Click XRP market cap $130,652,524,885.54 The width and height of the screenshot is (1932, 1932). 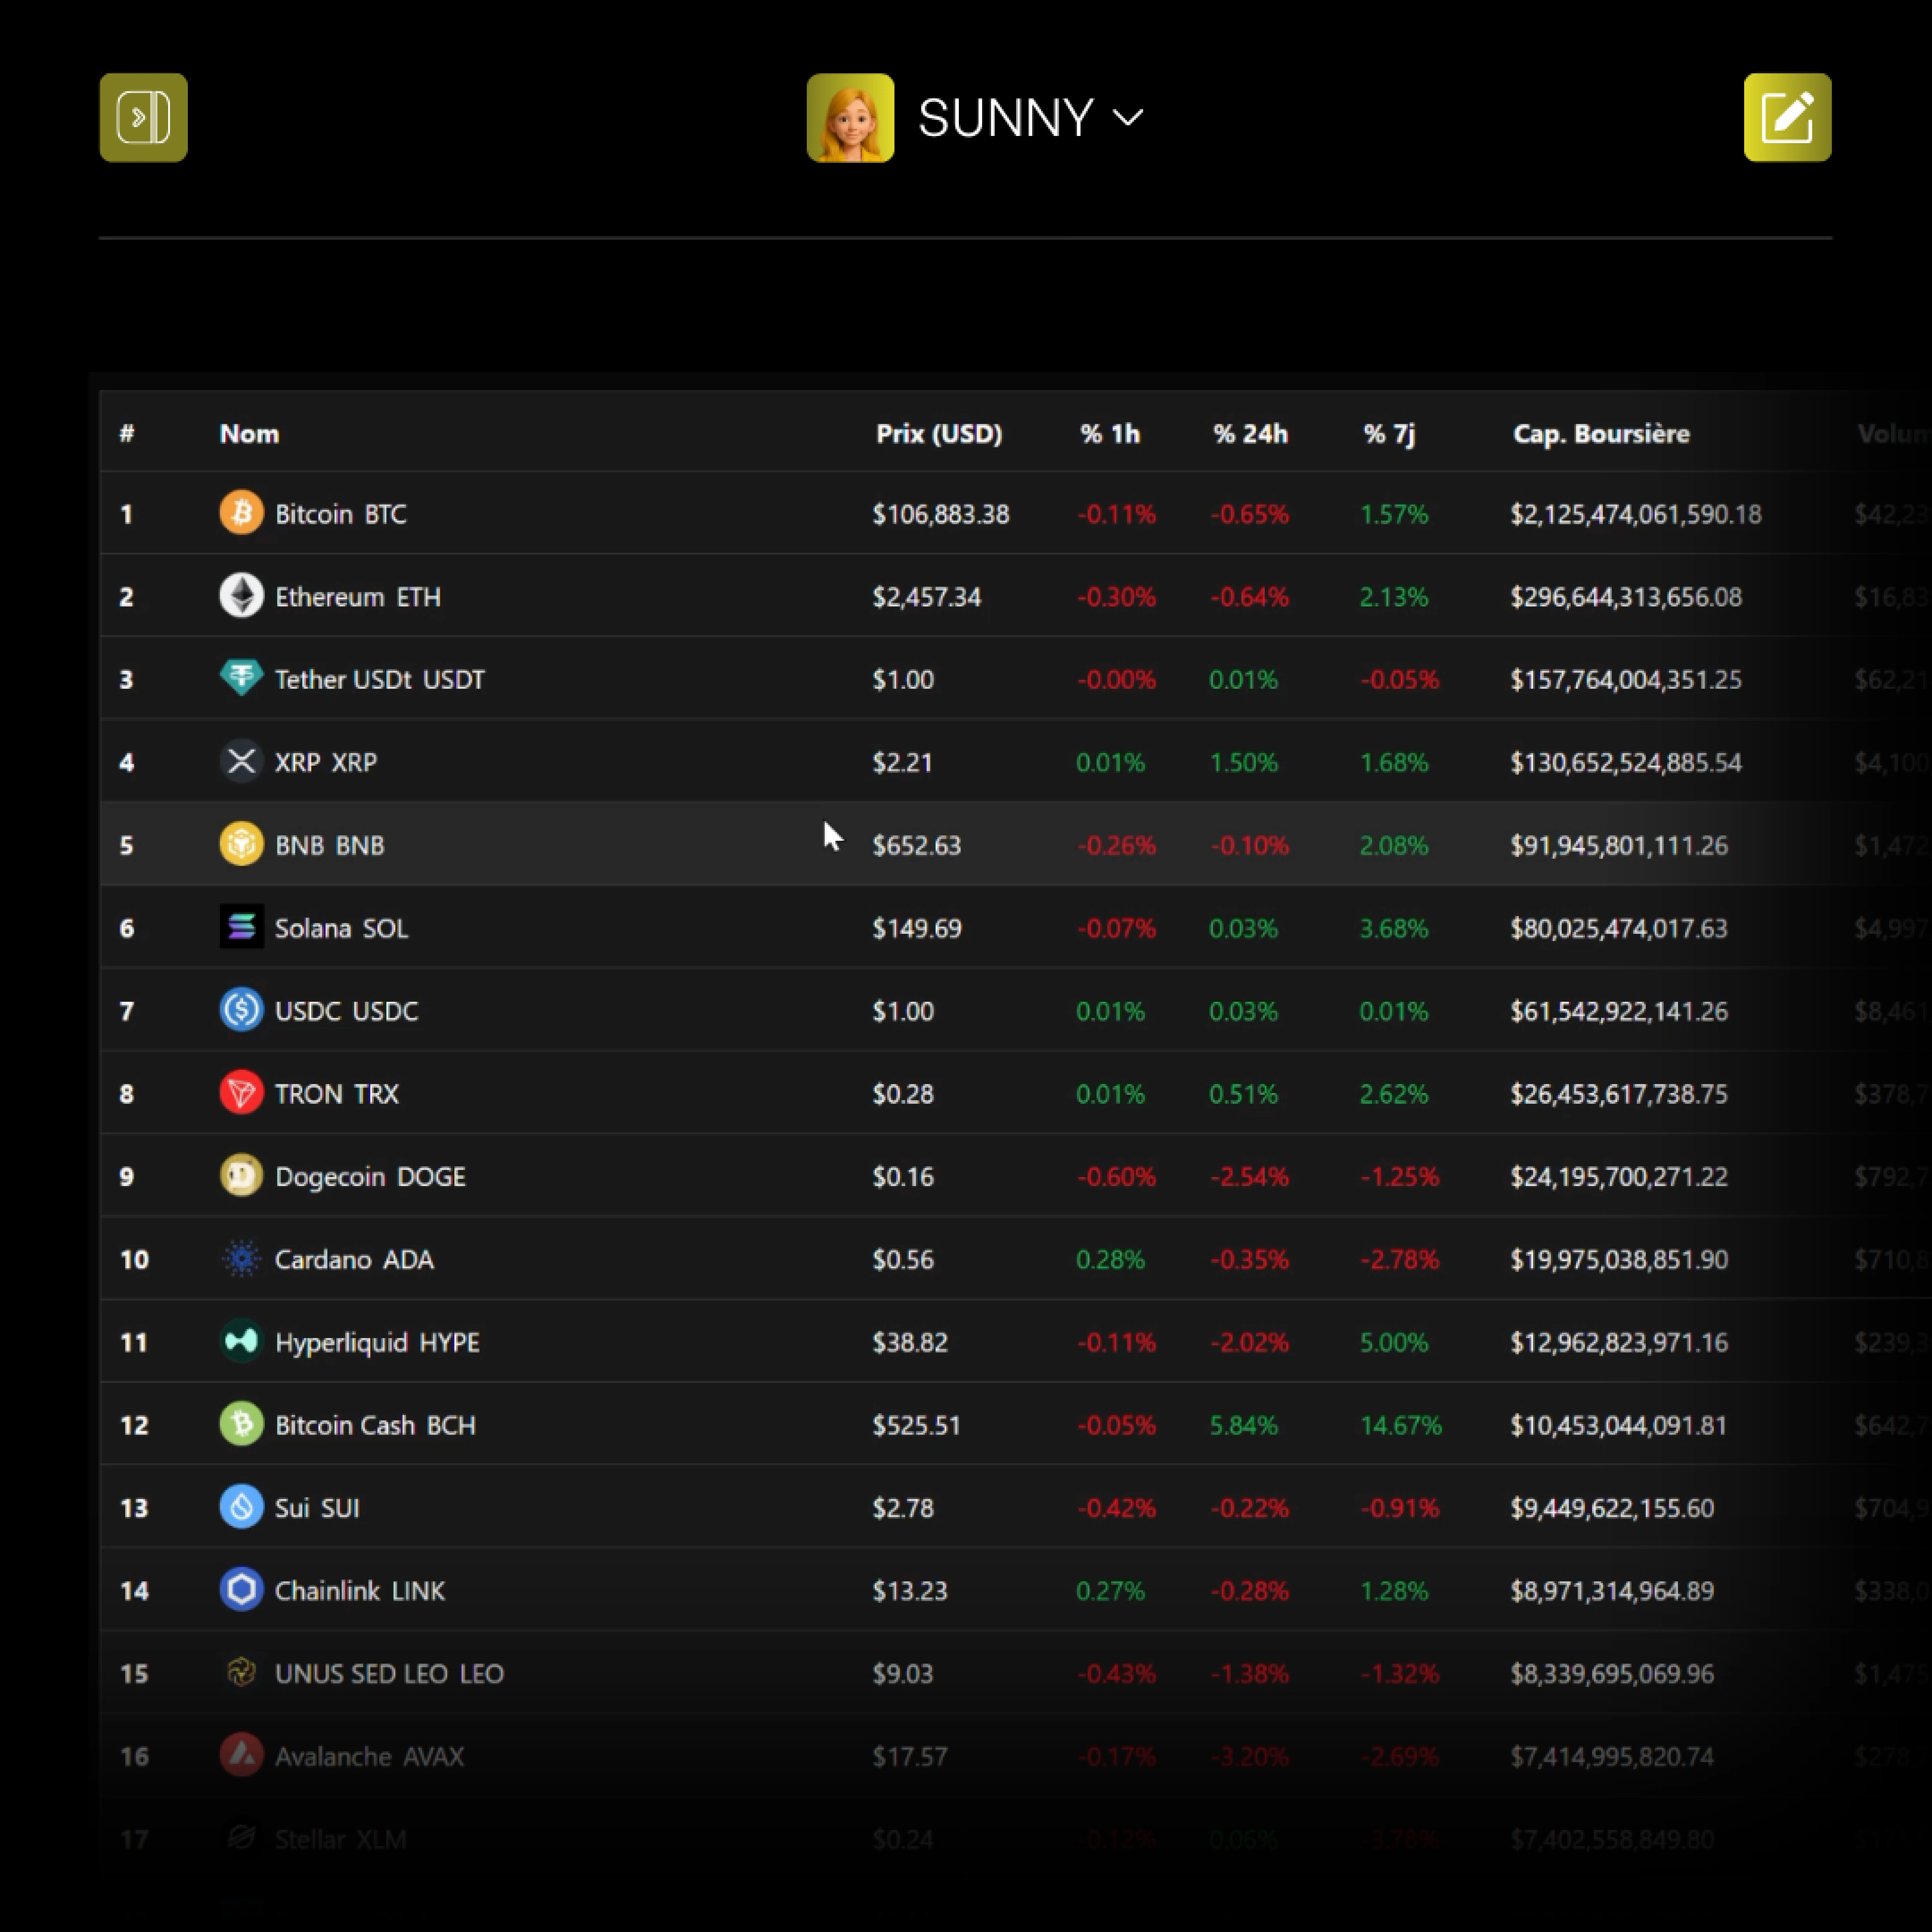1626,762
